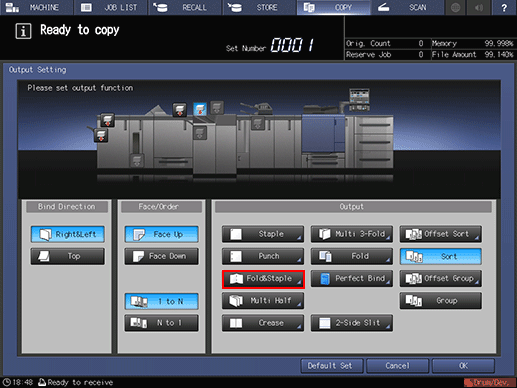The height and width of the screenshot is (388, 517).
Task: Select the blue highlighted output tray icon
Action: point(200,109)
